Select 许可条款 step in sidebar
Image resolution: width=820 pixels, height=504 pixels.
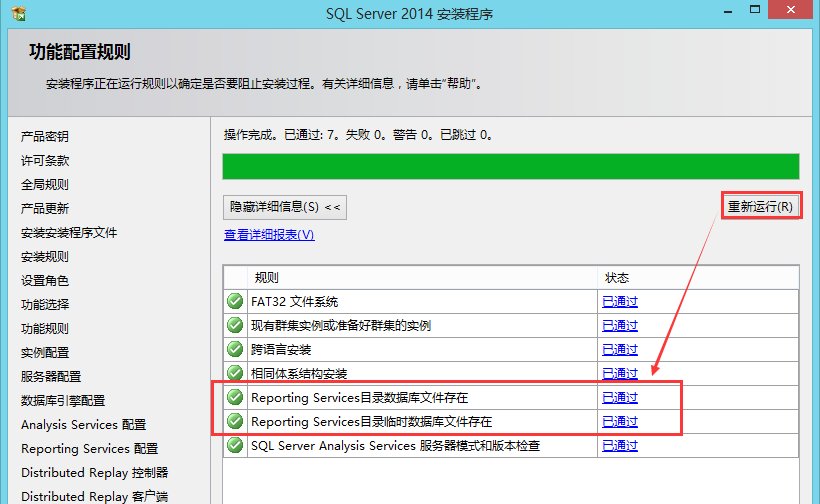click(45, 161)
